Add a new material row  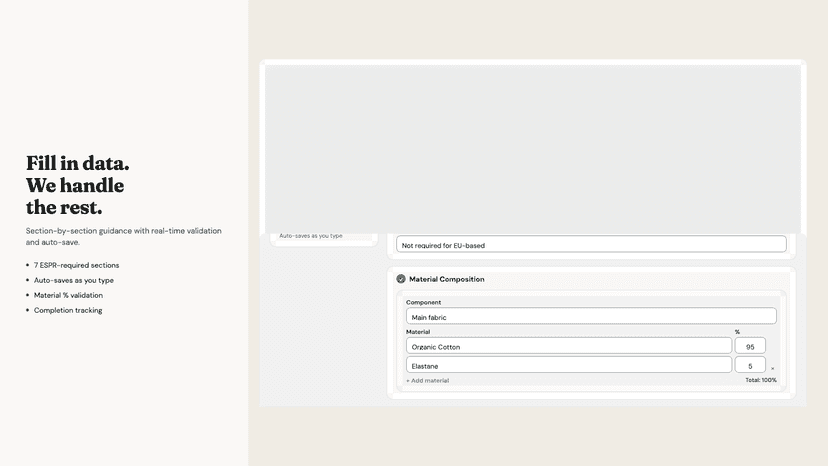[x=427, y=380]
